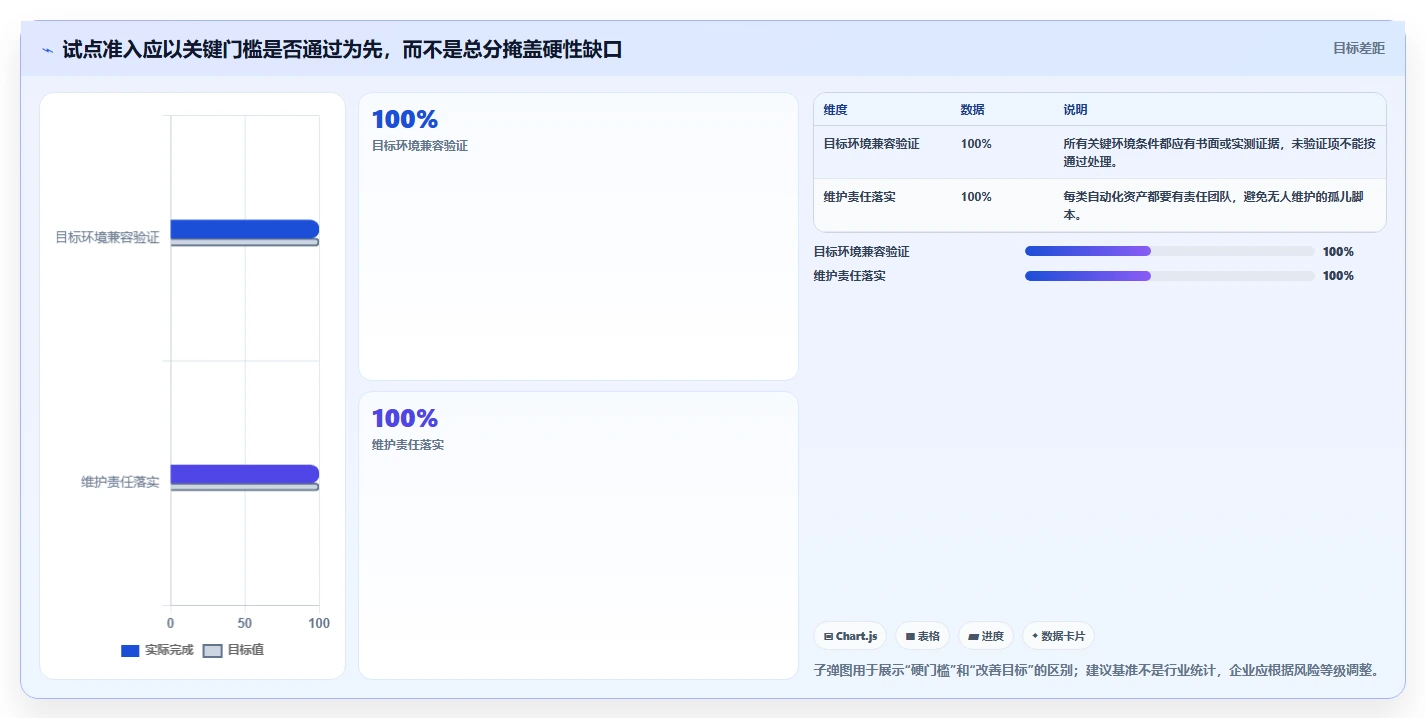Click the blue 100% value in top card
This screenshot has width=1426, height=718.
(405, 120)
